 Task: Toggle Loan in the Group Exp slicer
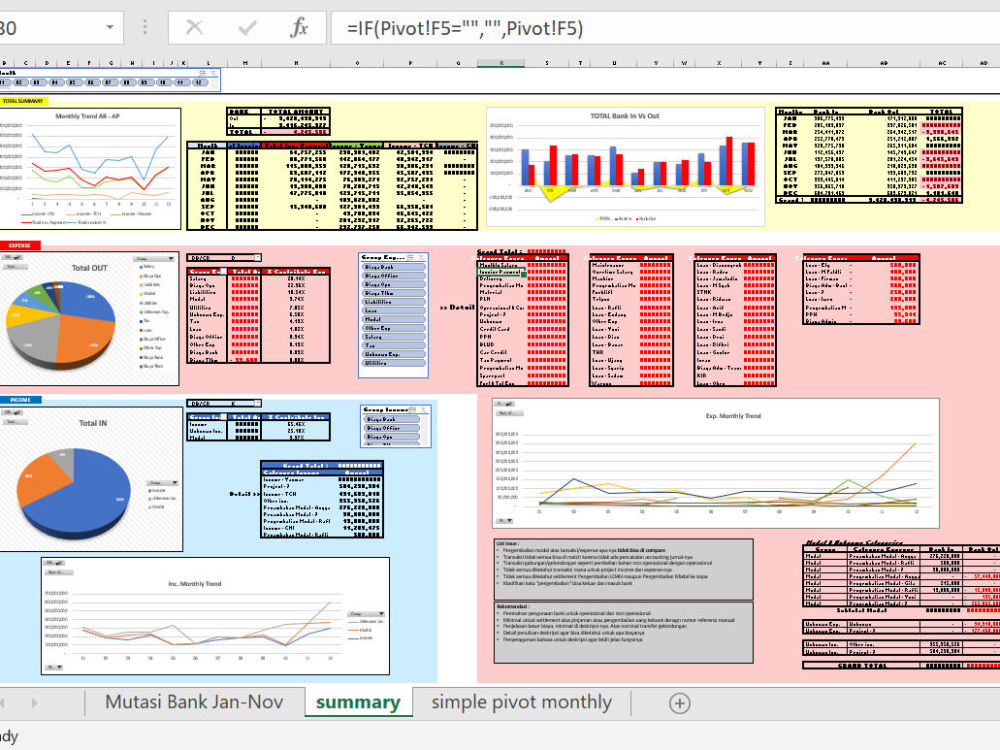coord(393,311)
